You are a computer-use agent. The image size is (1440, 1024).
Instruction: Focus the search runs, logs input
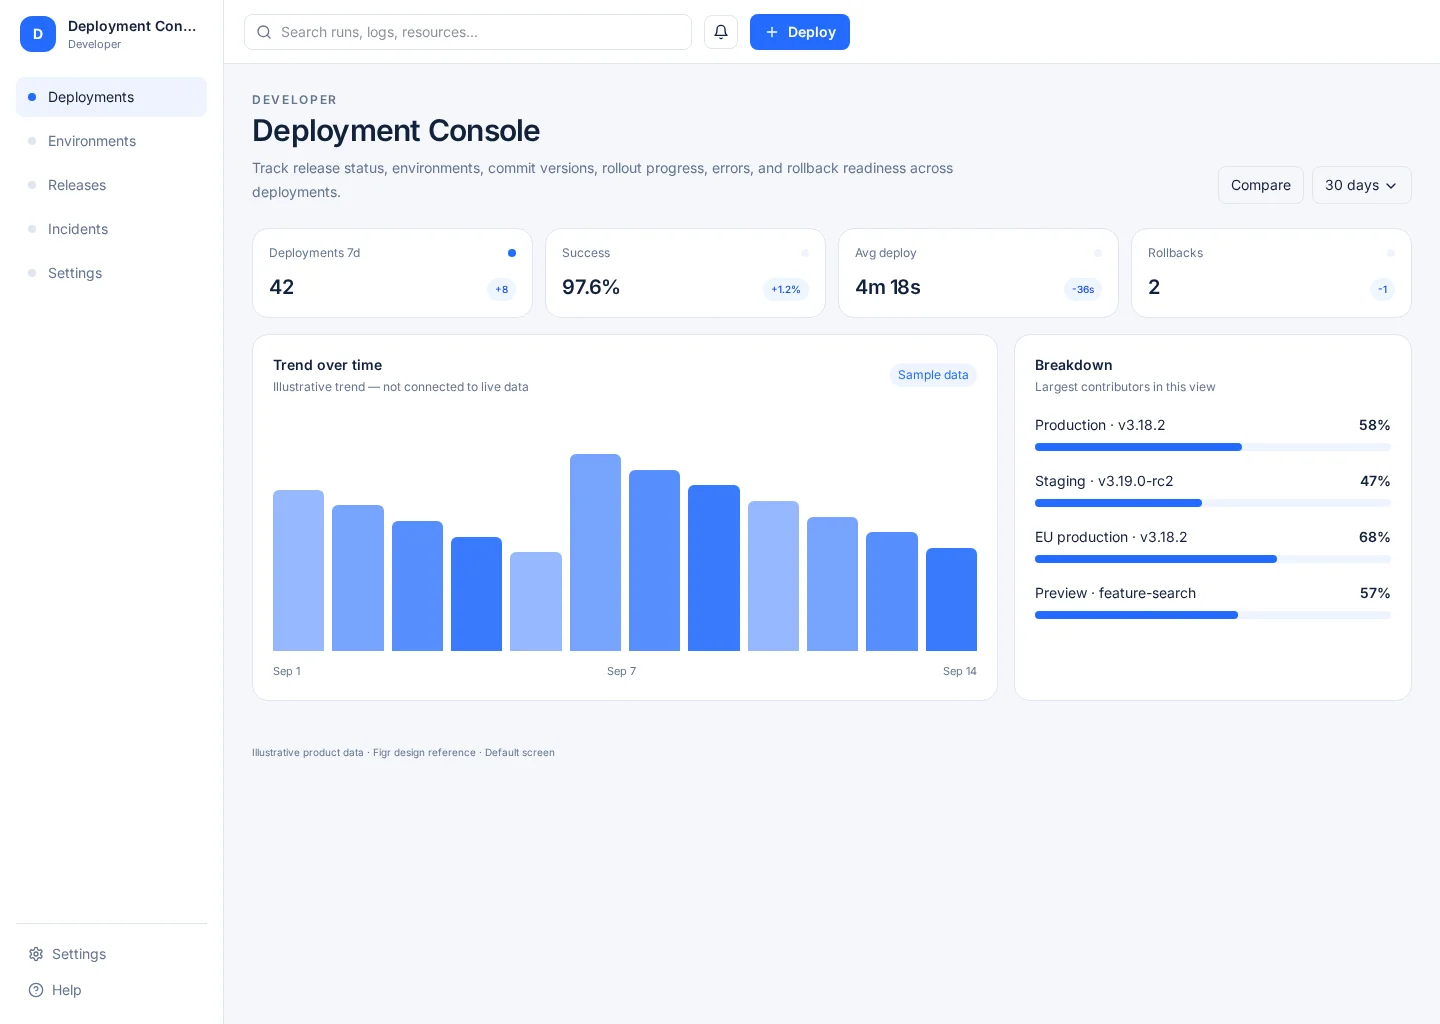coord(468,32)
